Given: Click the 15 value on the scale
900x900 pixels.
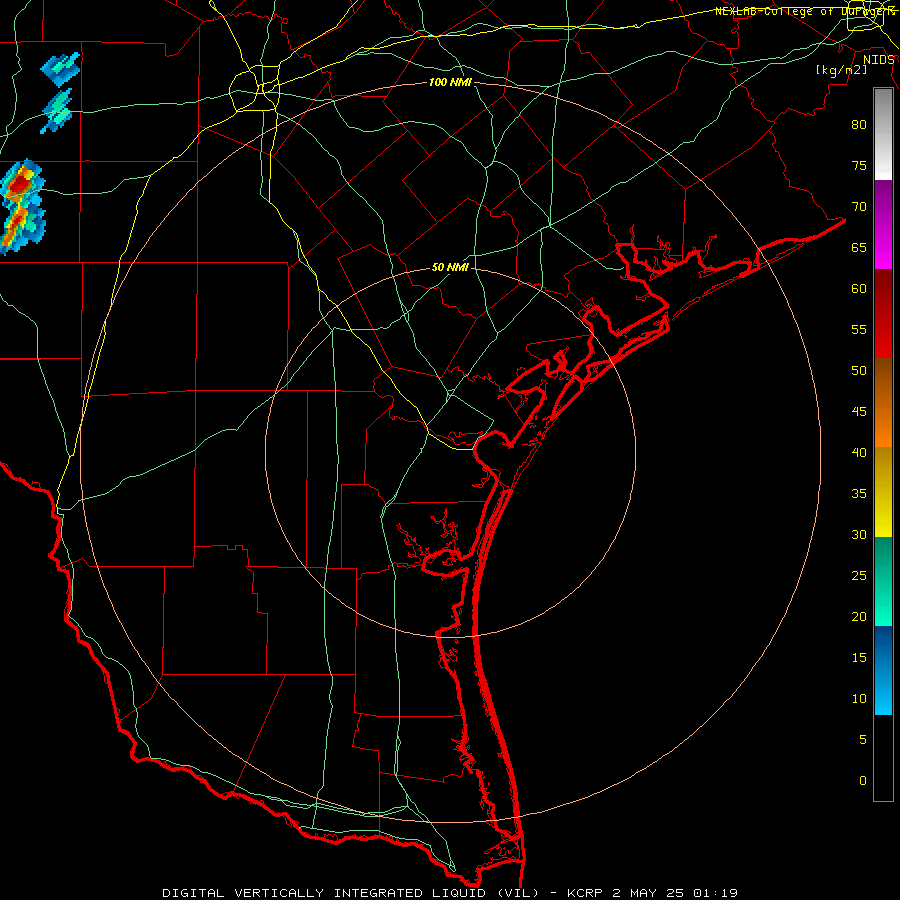Looking at the screenshot, I should click(x=859, y=657).
